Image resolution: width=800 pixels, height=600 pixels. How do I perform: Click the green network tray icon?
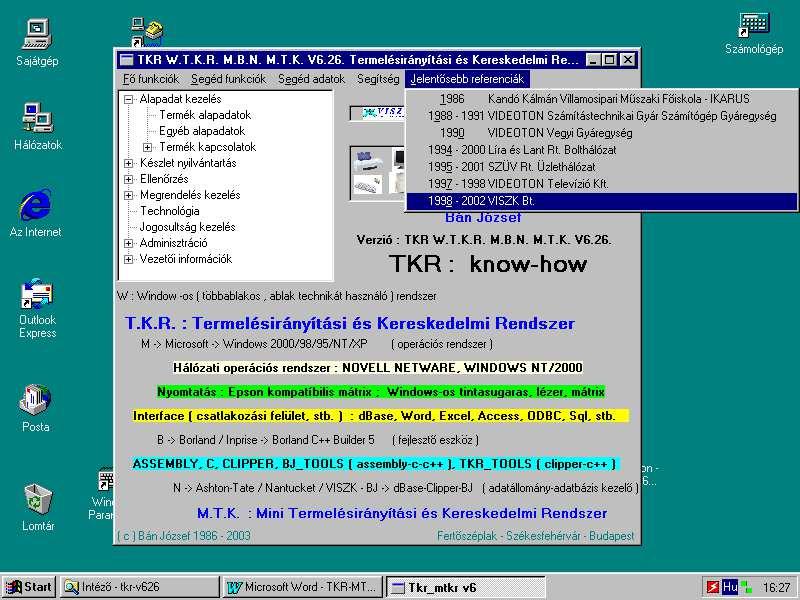coord(746,587)
